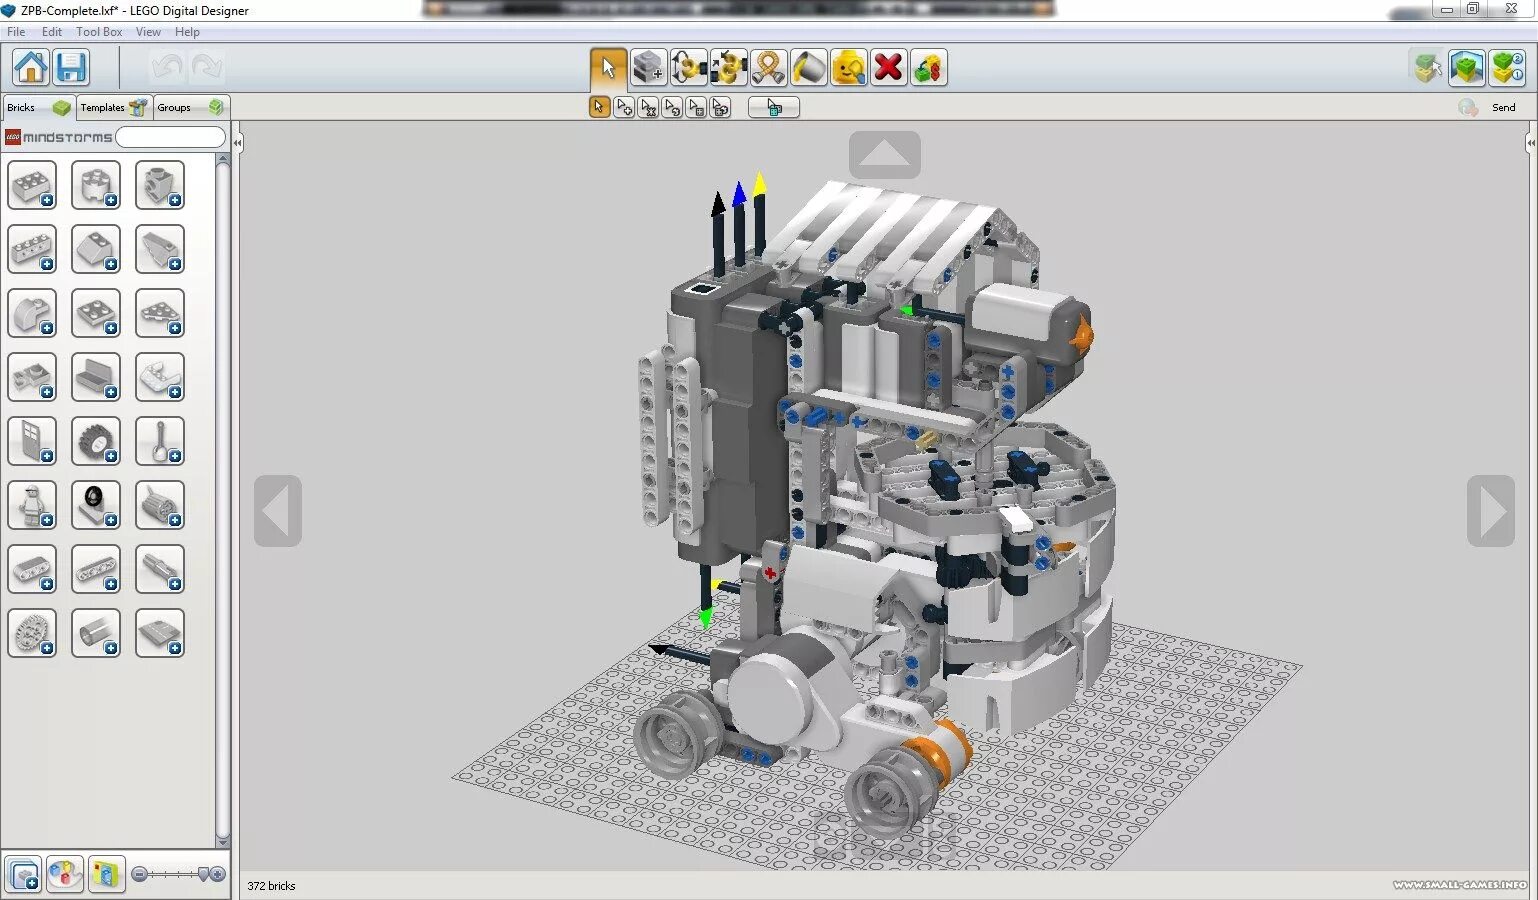The width and height of the screenshot is (1538, 900).
Task: Undo the last action
Action: 167,68
